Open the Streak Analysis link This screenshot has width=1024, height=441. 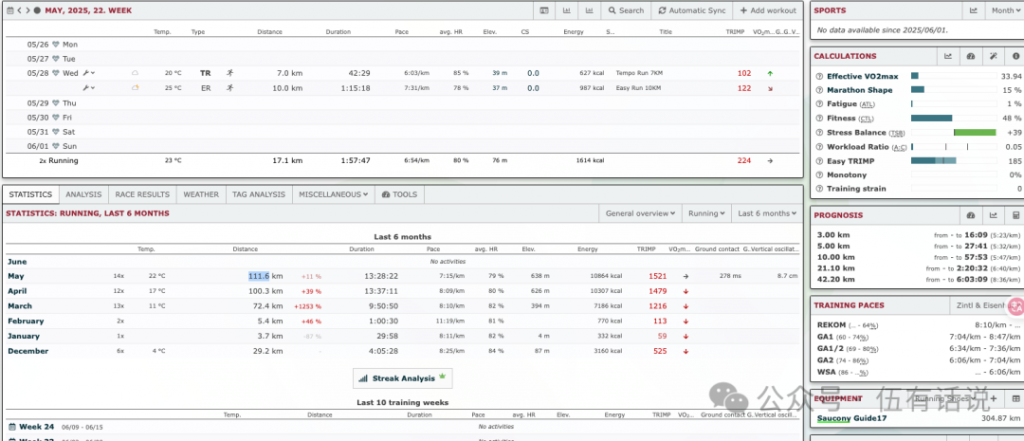coord(402,378)
